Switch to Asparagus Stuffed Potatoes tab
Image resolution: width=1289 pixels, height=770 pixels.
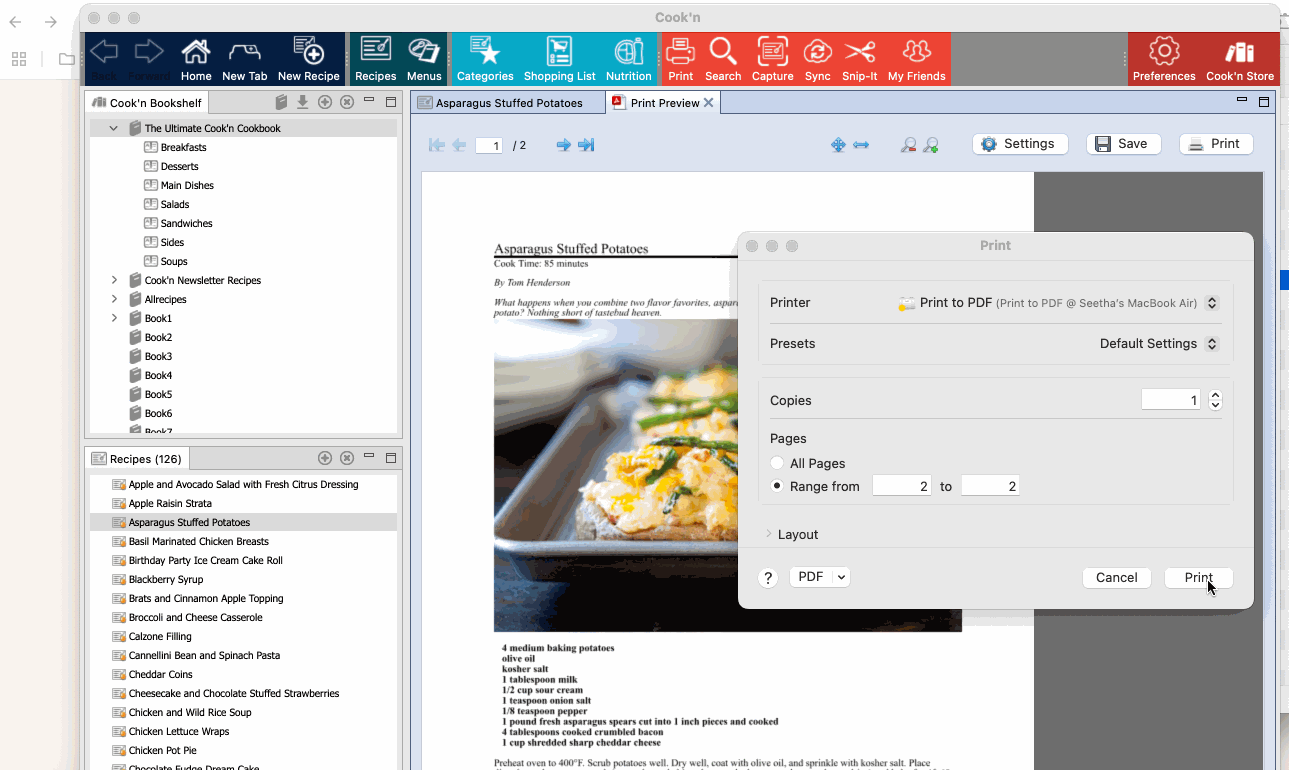(509, 103)
